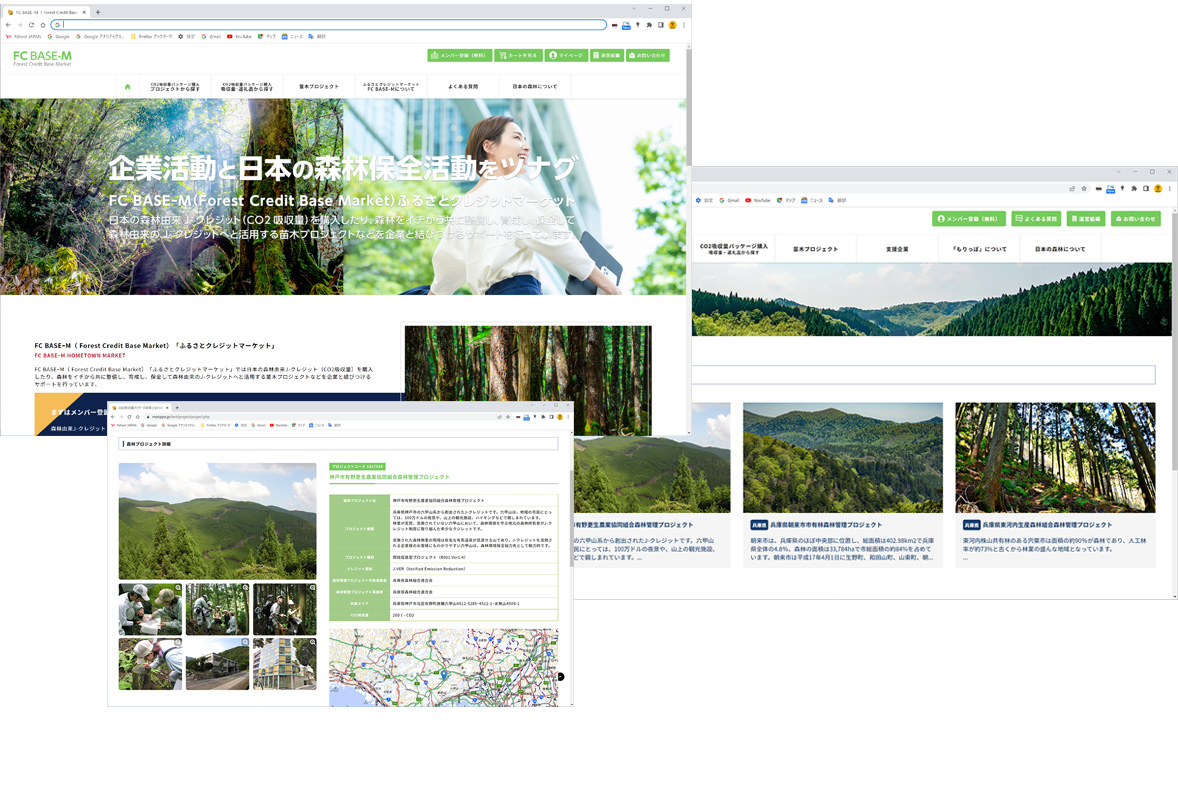1178x801 pixels.
Task: Click the green home icon in FC BASE-M navigation
Action: point(127,87)
